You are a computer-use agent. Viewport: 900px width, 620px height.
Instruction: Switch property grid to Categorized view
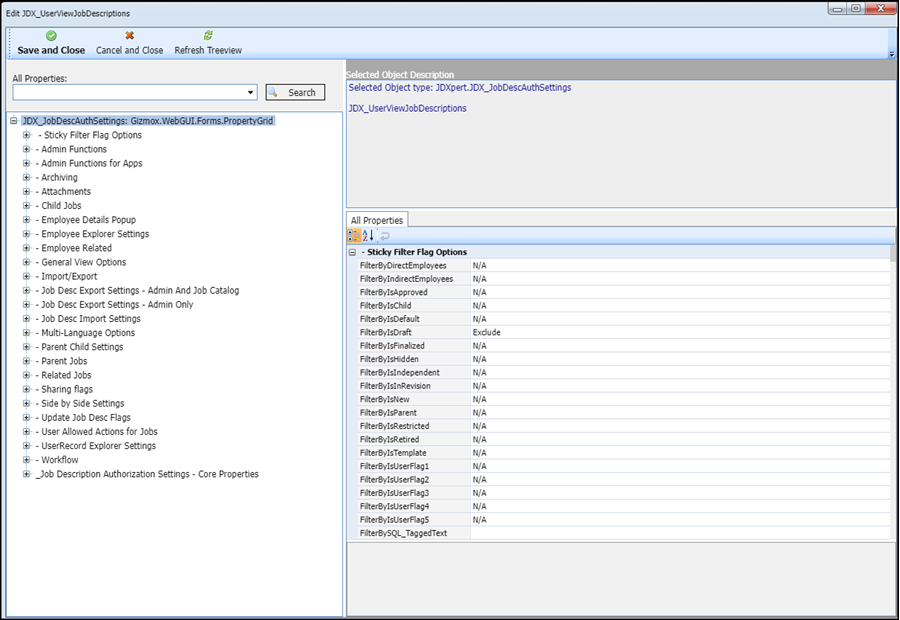(x=353, y=235)
